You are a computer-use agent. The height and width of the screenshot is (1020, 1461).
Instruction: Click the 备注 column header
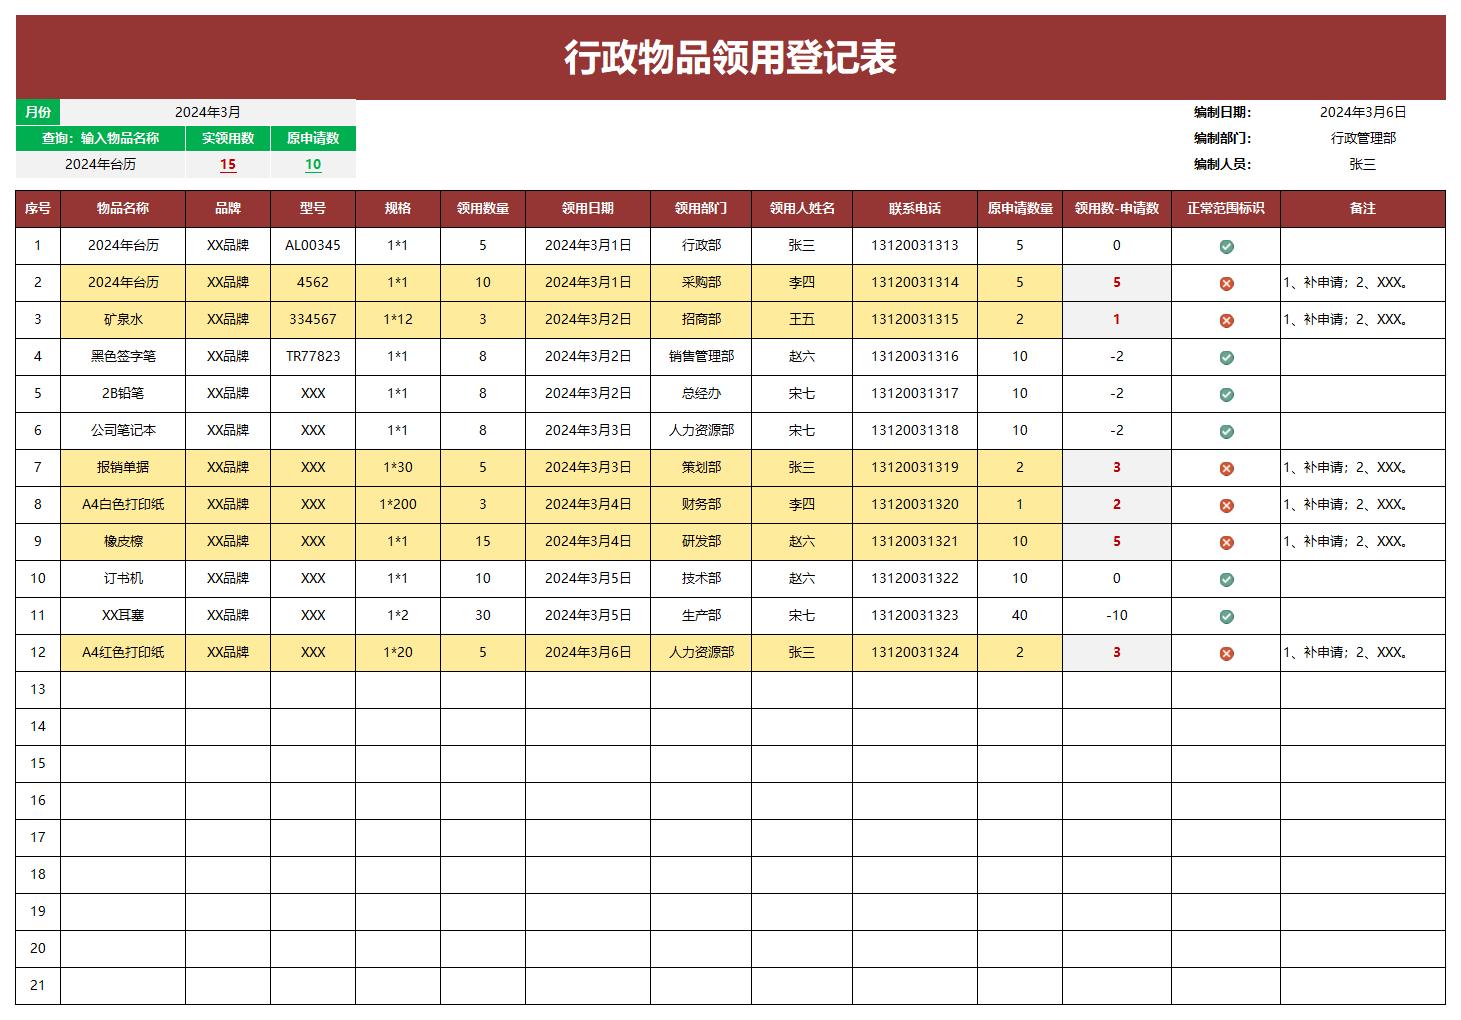(1363, 208)
